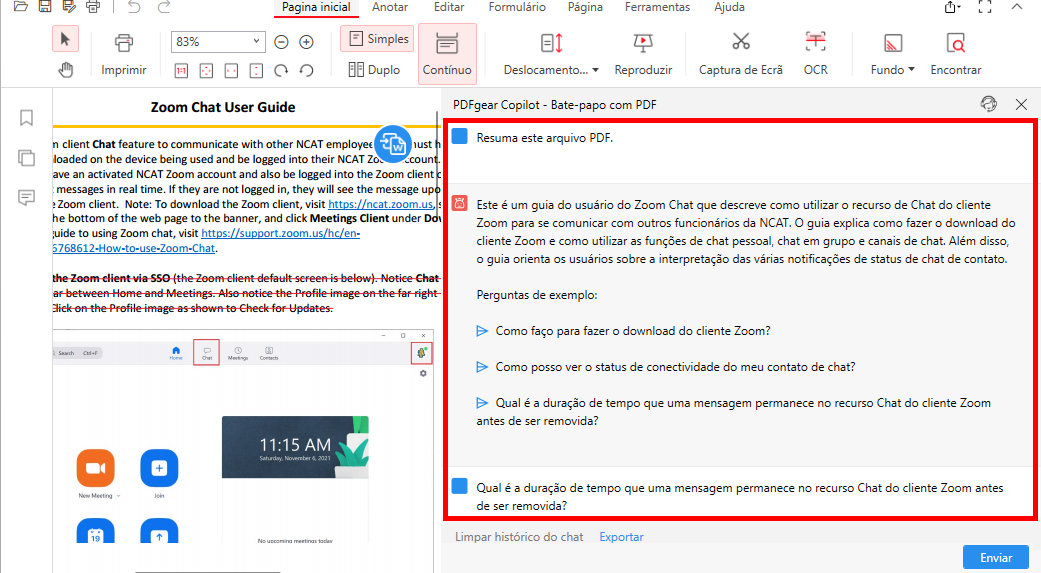
Task: Open the Ferramentas tab
Action: (x=657, y=7)
